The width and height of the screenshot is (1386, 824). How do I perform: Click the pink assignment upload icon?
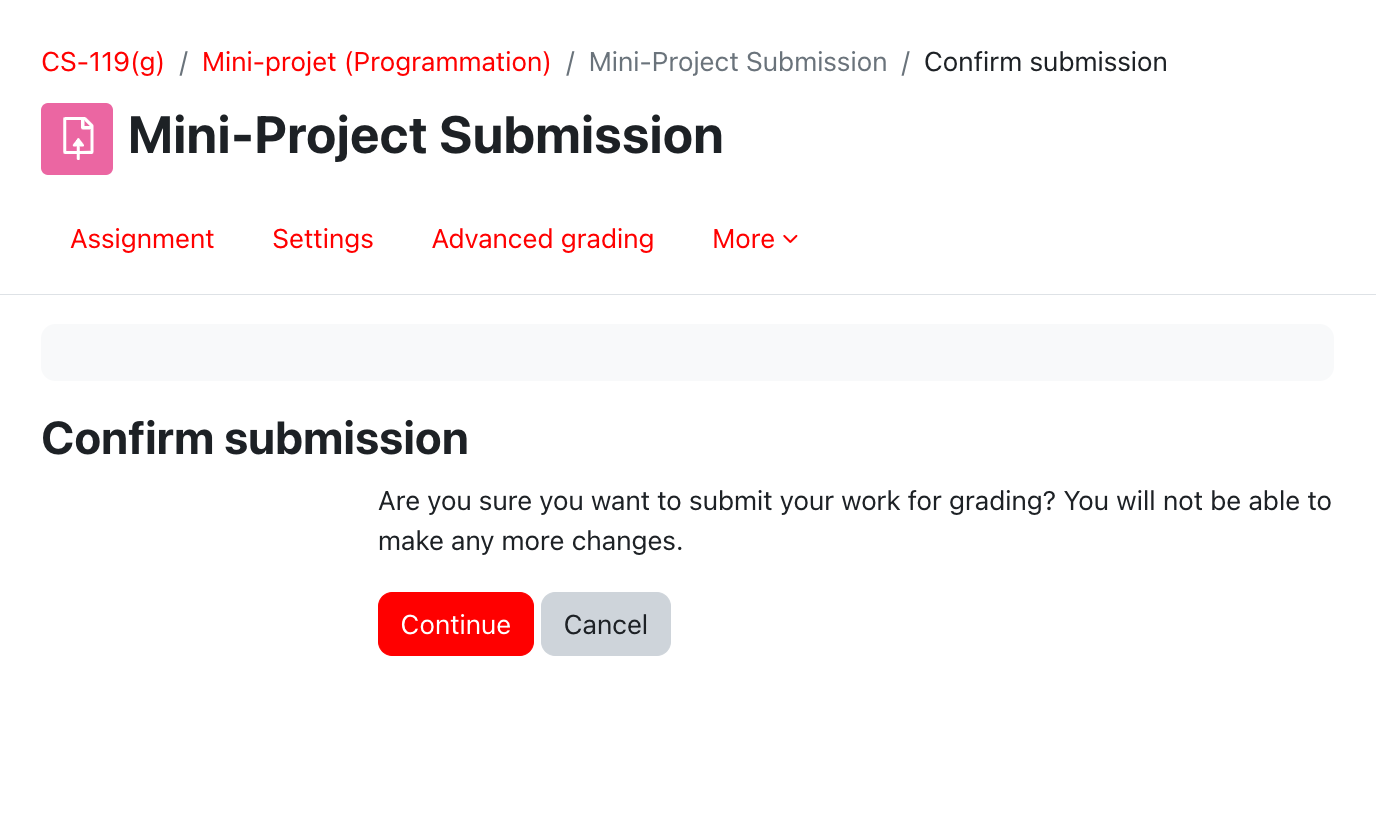pyautogui.click(x=77, y=139)
